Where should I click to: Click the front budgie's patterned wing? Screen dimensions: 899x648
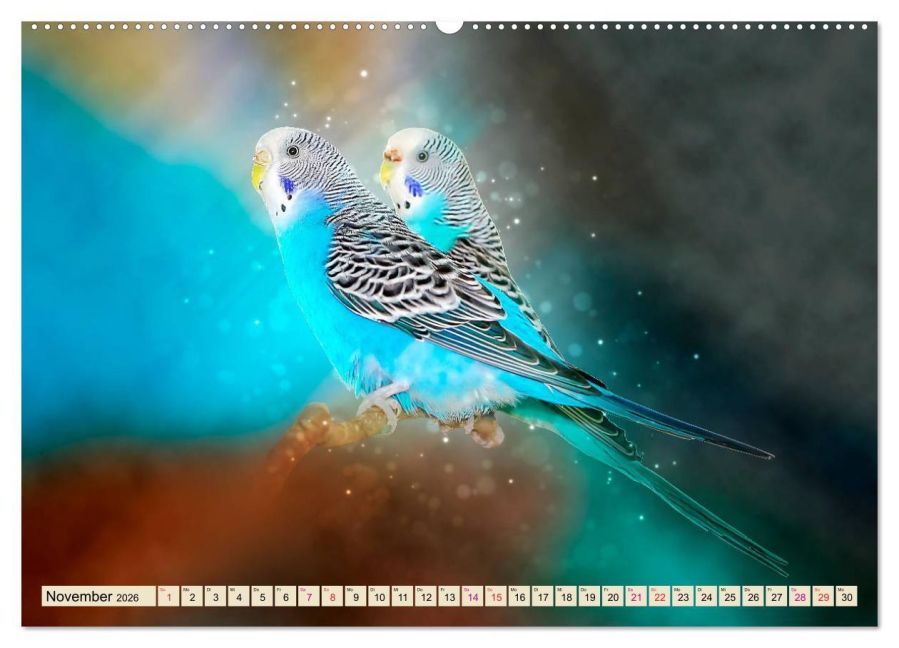coord(413,275)
